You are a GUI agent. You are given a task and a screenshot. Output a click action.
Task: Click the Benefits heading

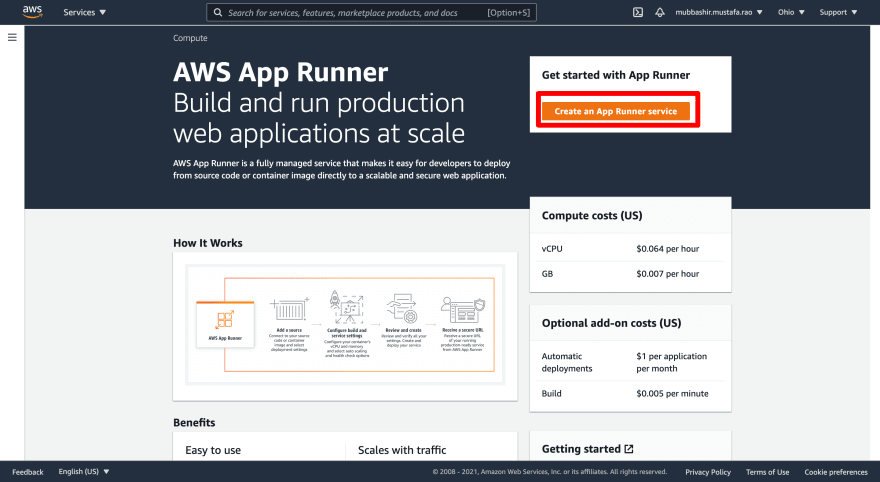(194, 423)
